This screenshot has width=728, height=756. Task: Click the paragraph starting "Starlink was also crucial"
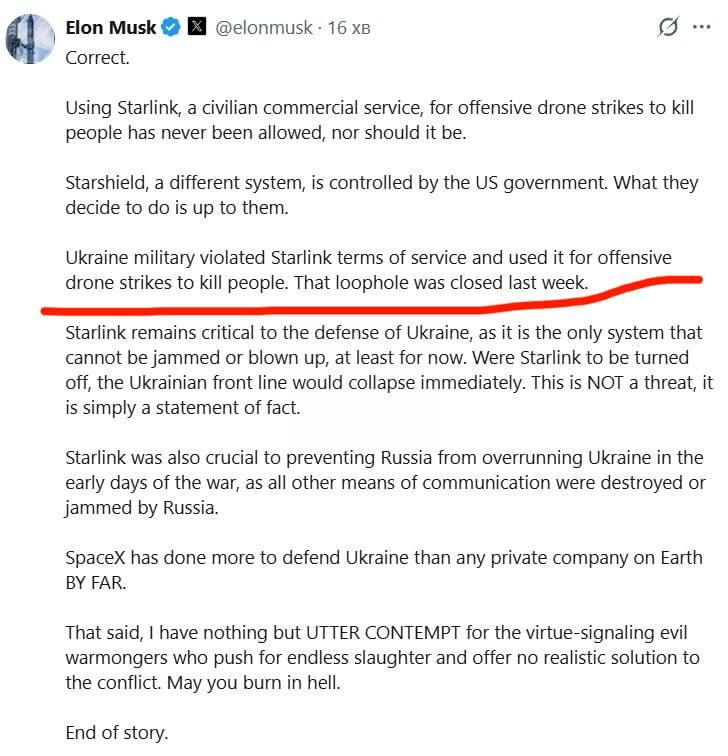coord(385,483)
